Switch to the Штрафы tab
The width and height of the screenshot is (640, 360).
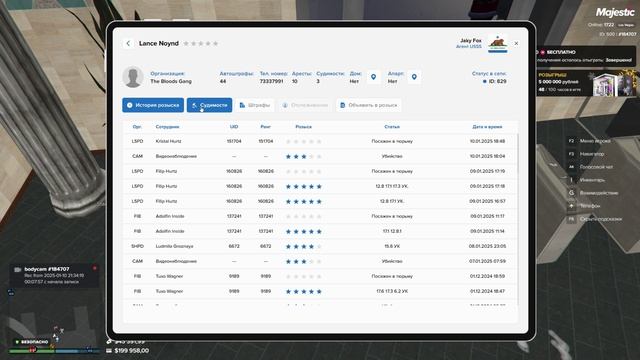255,105
